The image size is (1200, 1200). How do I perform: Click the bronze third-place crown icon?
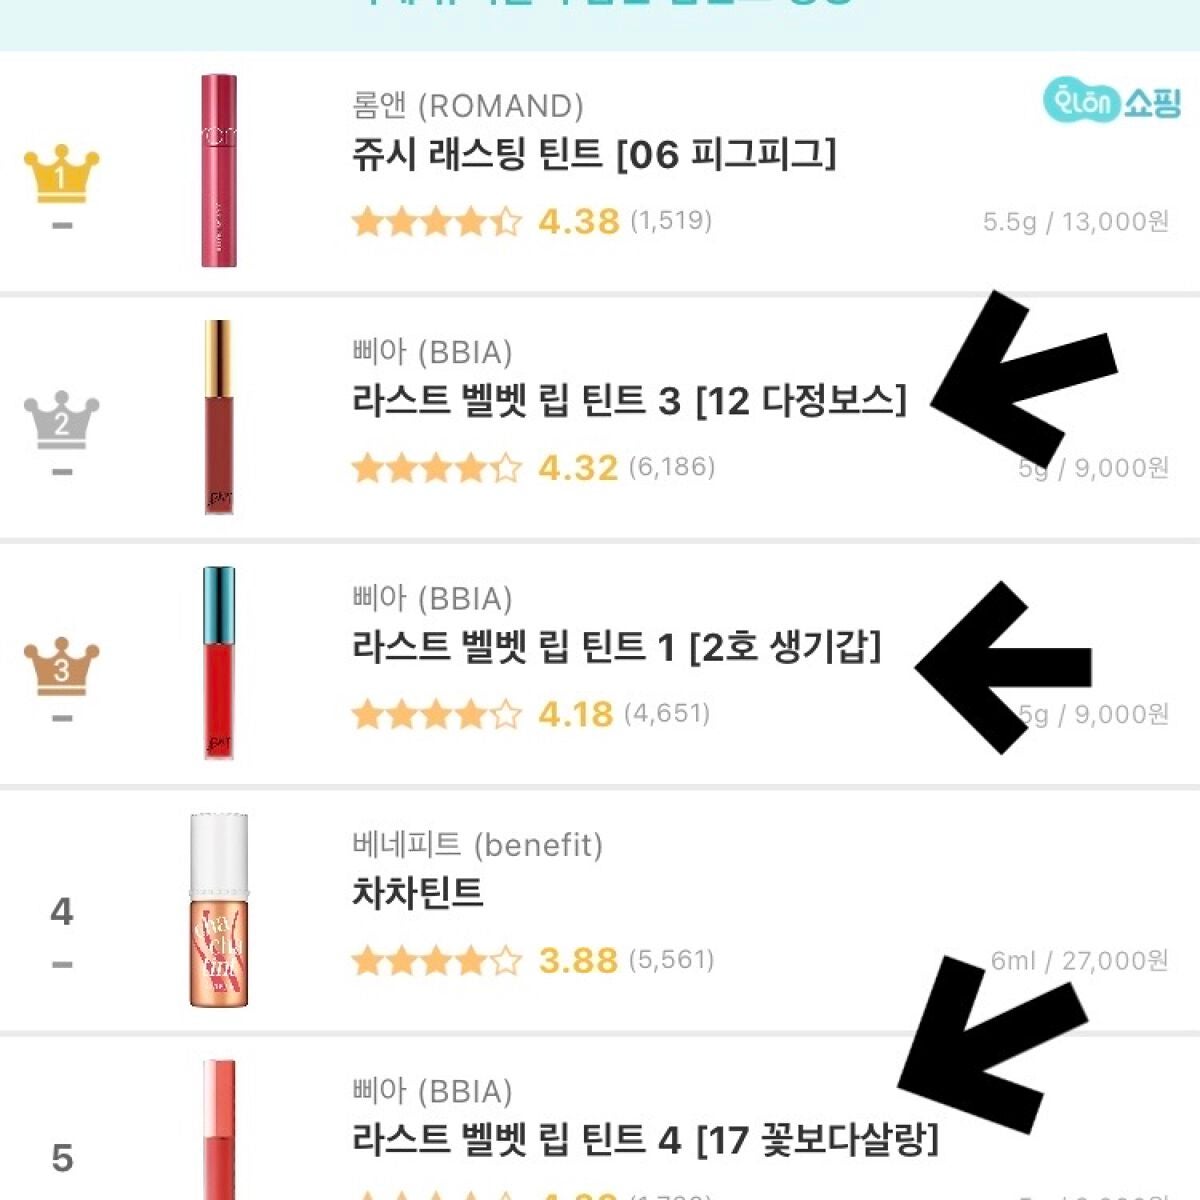coord(61,666)
